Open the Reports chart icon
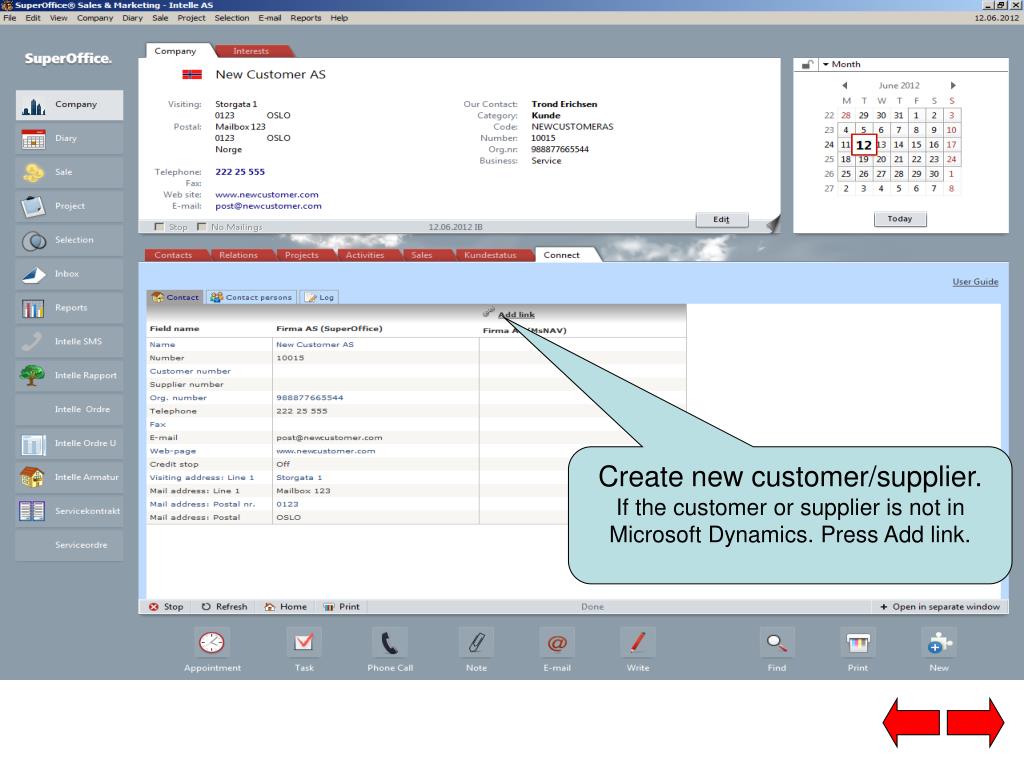1024x768 pixels. tap(33, 308)
